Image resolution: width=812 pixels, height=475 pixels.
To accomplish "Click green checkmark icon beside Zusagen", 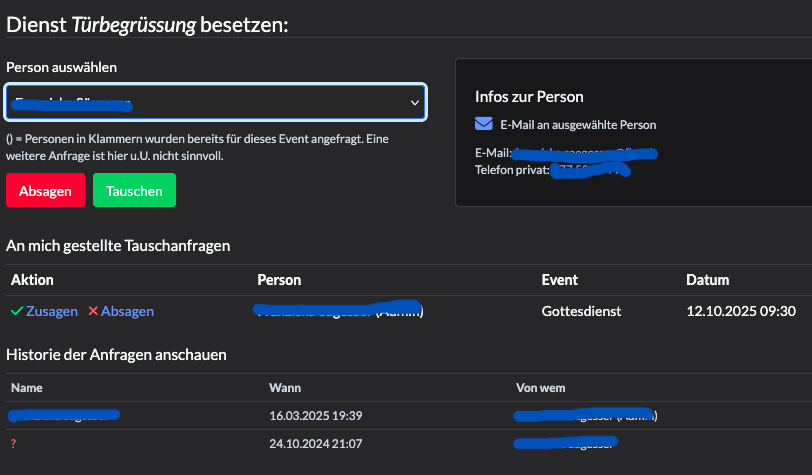I will pyautogui.click(x=17, y=311).
